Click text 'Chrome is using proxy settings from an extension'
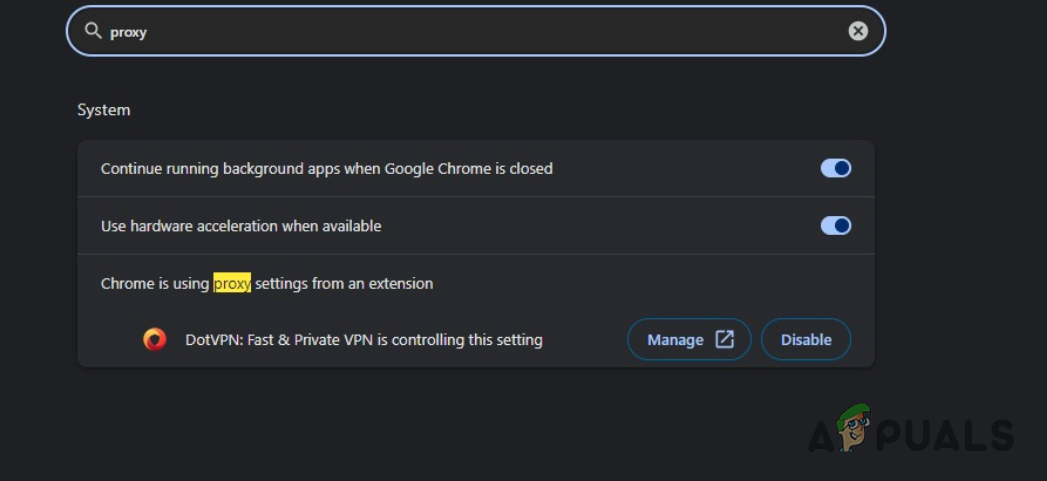1047x481 pixels. tap(267, 283)
